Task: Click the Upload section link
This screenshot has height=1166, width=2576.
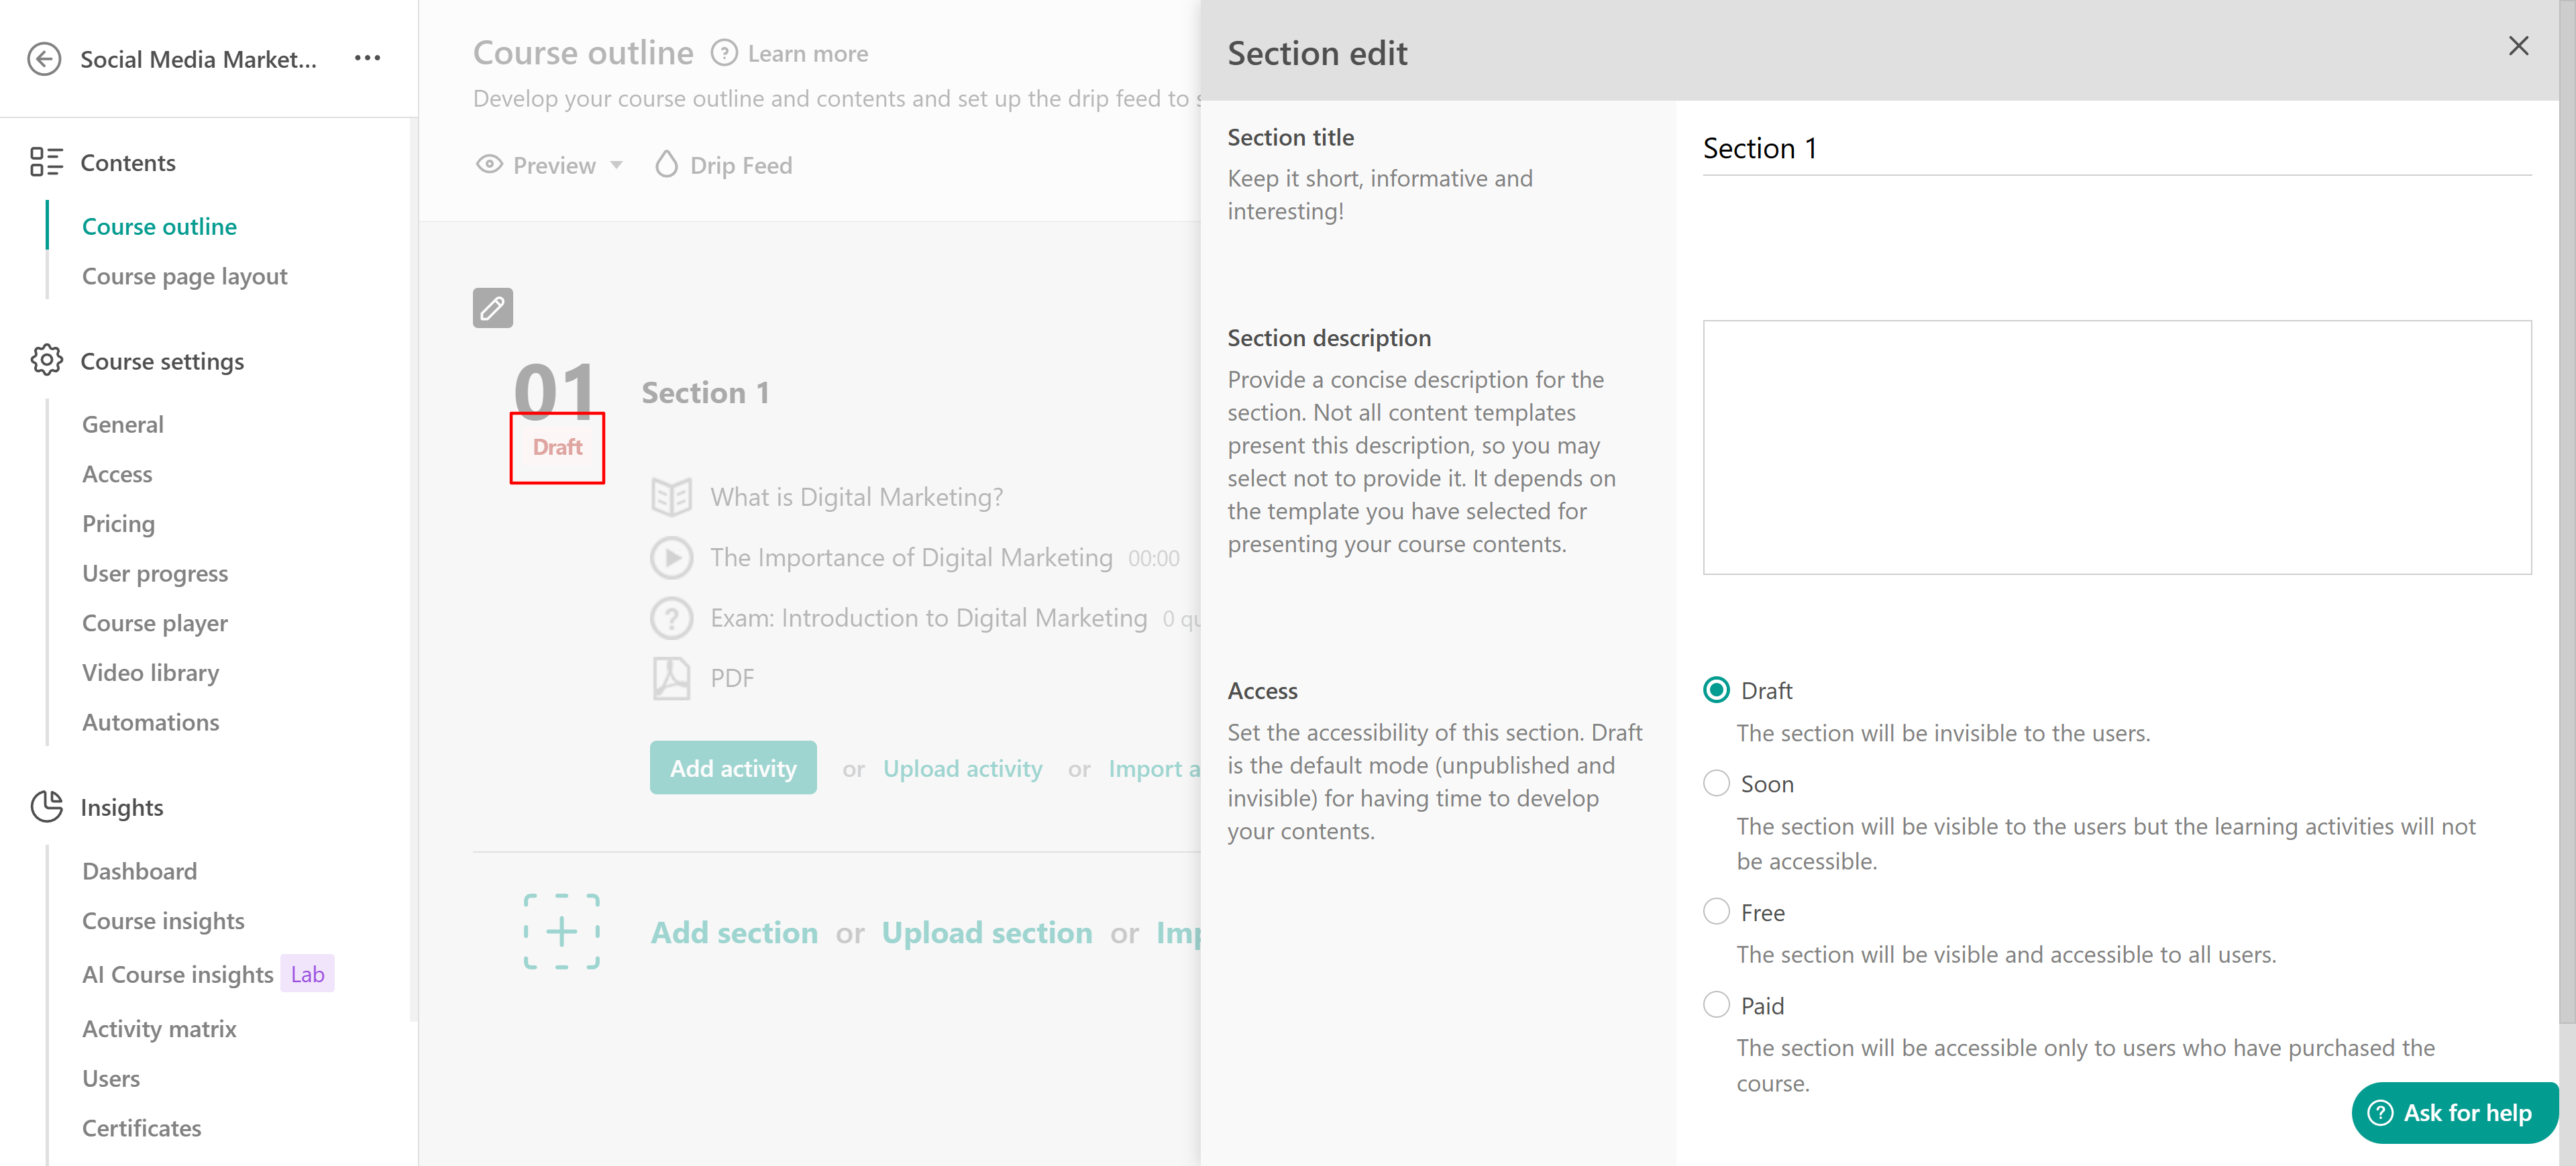Action: [986, 932]
